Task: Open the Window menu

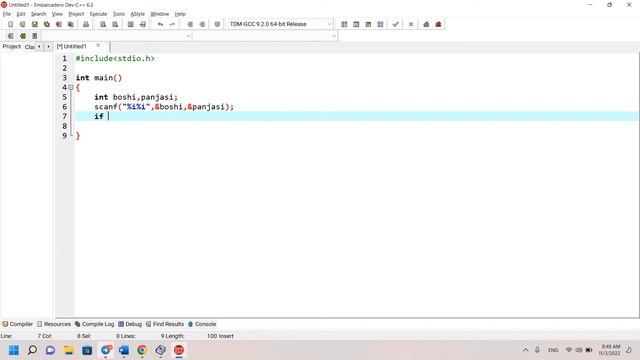Action: click(160, 14)
